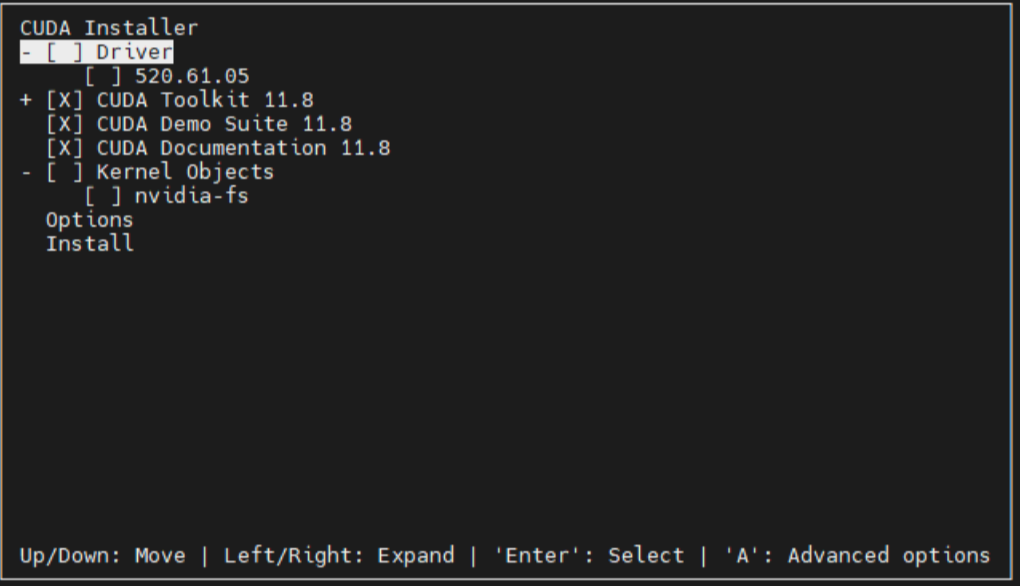The height and width of the screenshot is (586, 1020).
Task: Click the CUDA Installer title text
Action: tap(109, 28)
